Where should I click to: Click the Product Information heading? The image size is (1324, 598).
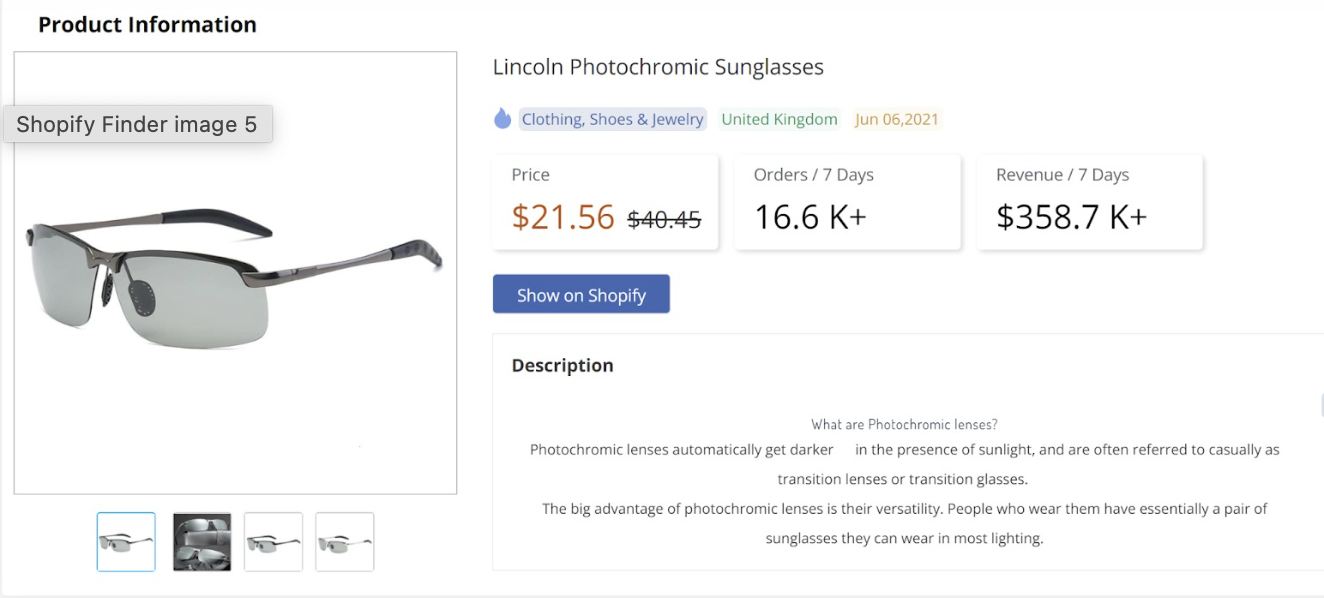147,24
